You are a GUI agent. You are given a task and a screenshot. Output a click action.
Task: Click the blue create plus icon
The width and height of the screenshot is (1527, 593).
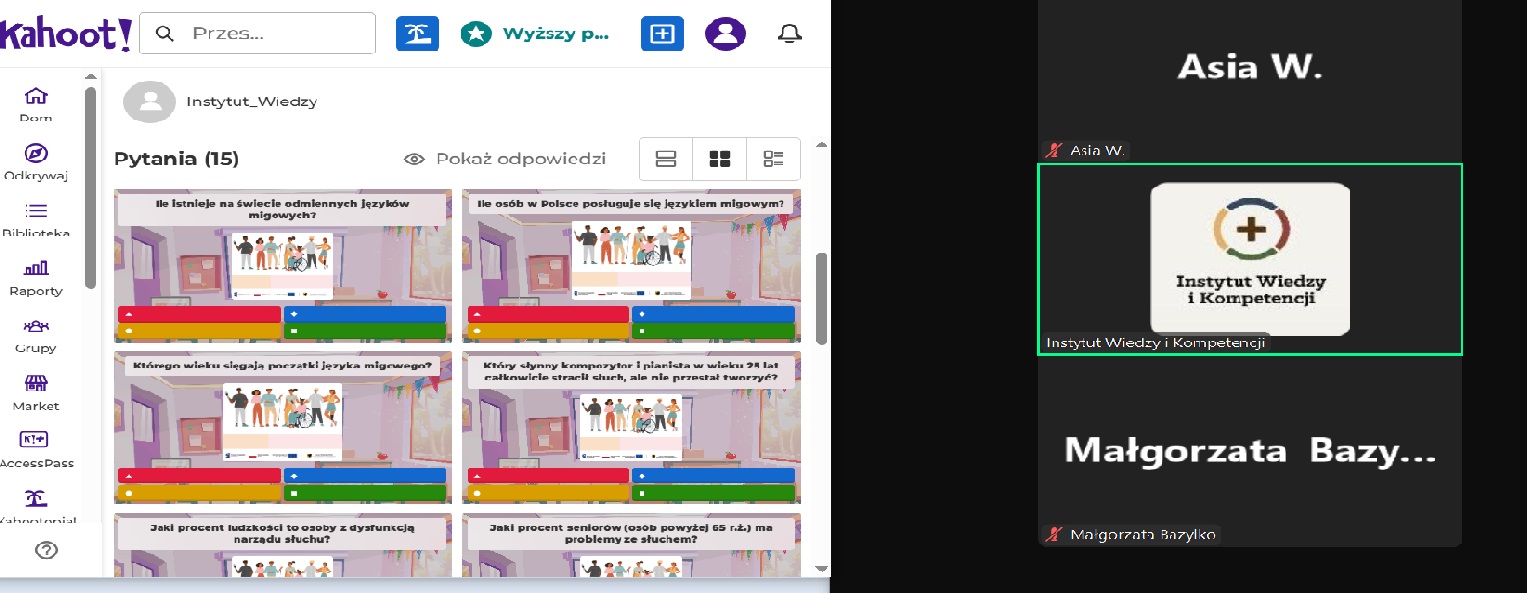click(x=662, y=33)
